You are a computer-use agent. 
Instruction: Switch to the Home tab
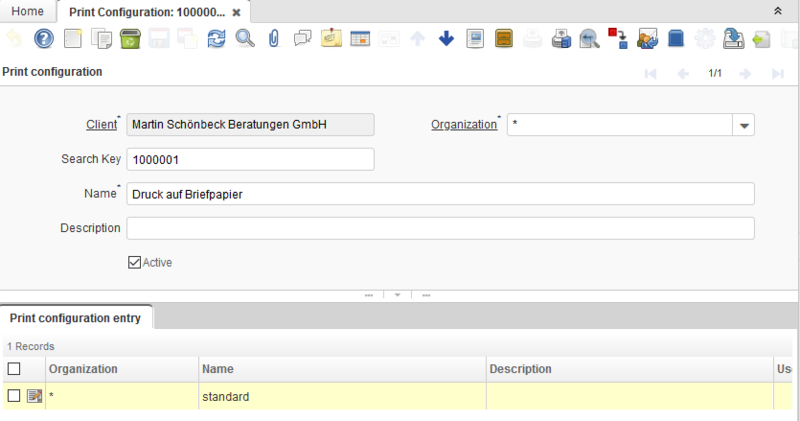[27, 11]
